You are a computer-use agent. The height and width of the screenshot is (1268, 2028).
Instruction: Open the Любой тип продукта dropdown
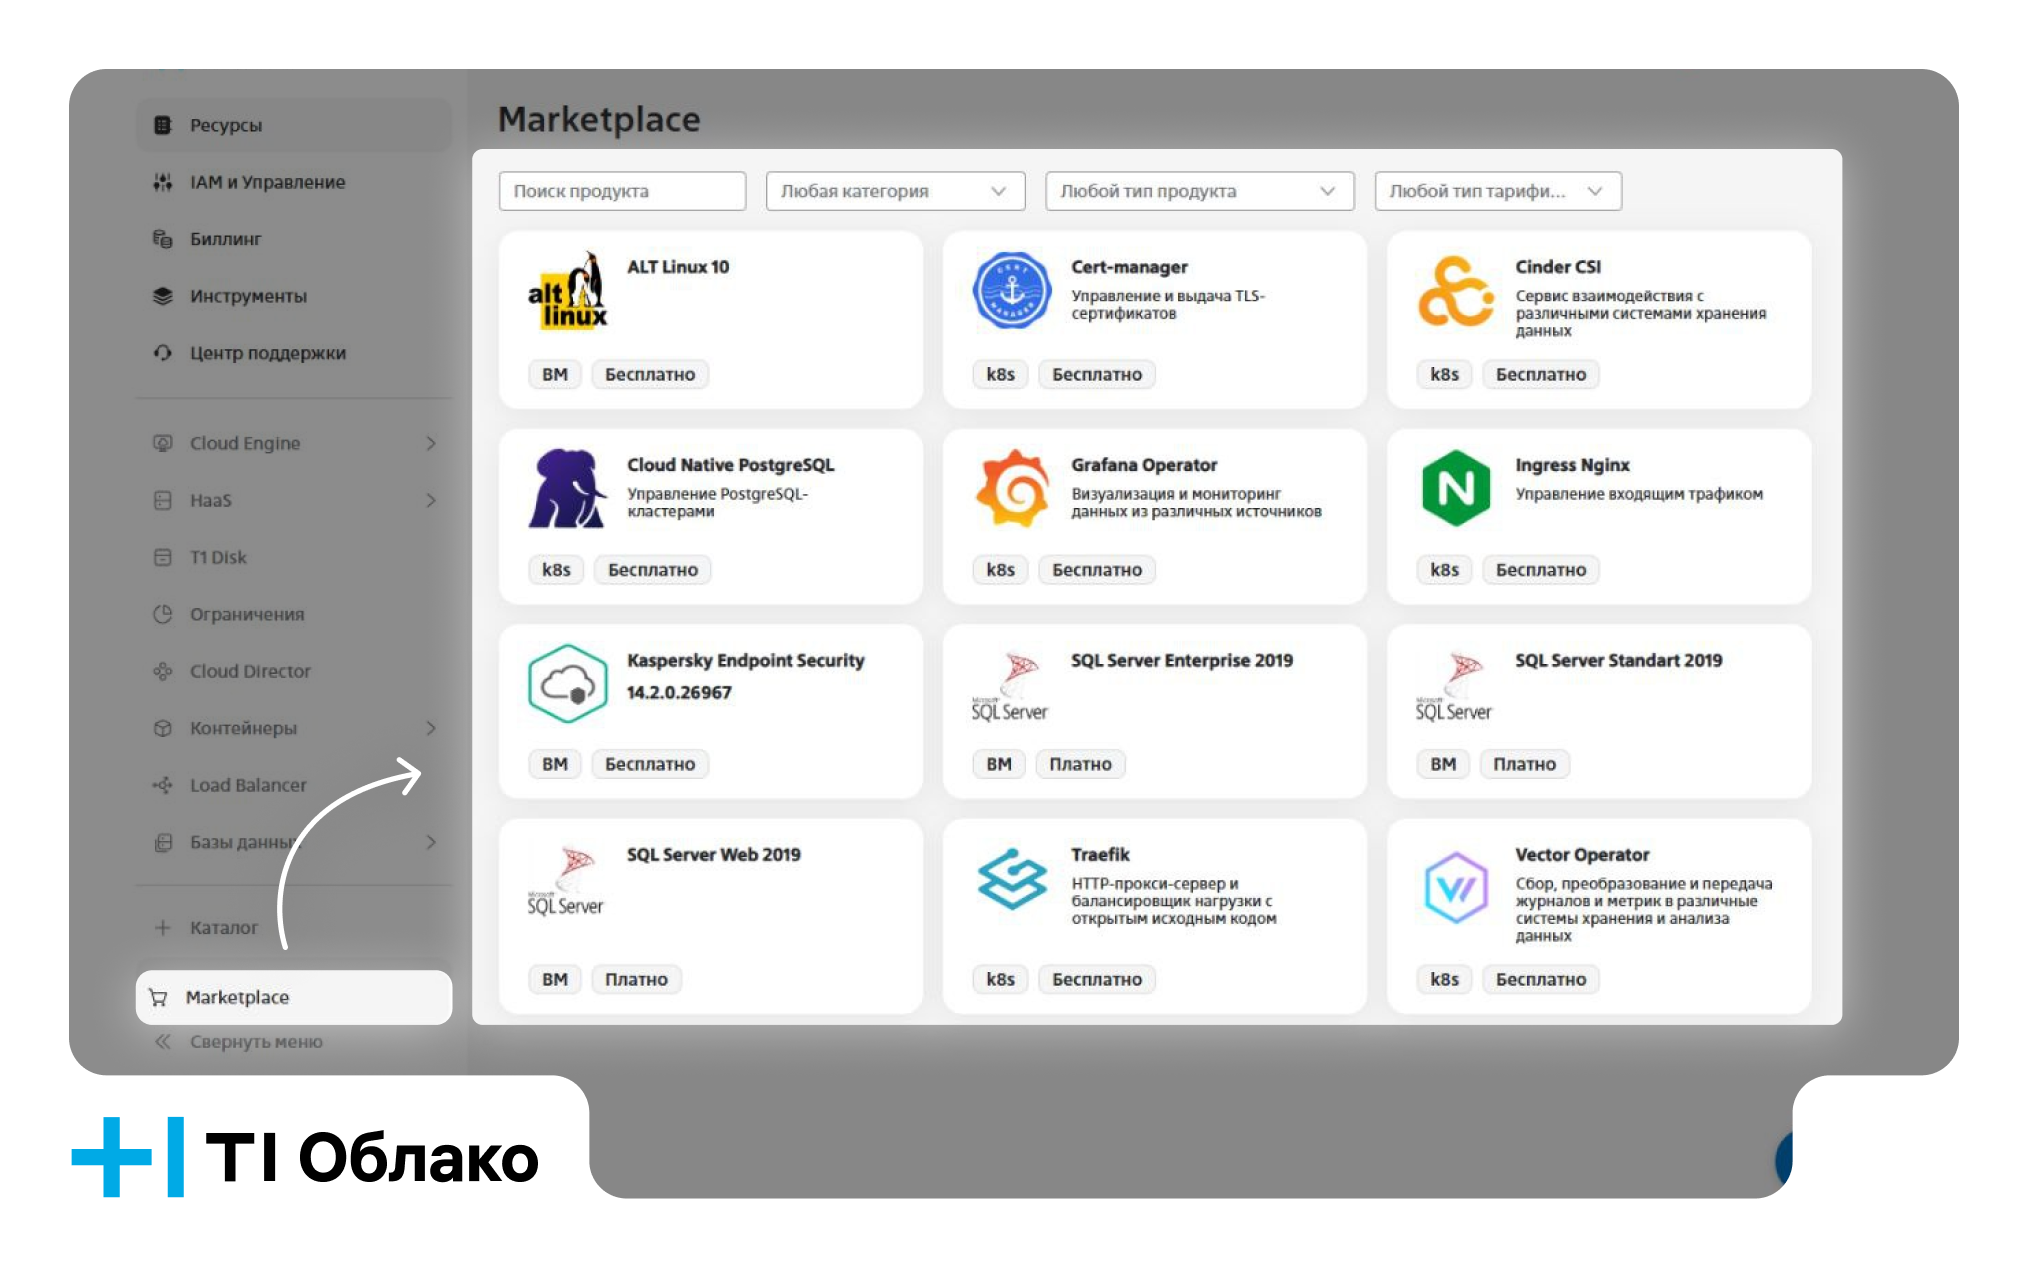pos(1199,191)
